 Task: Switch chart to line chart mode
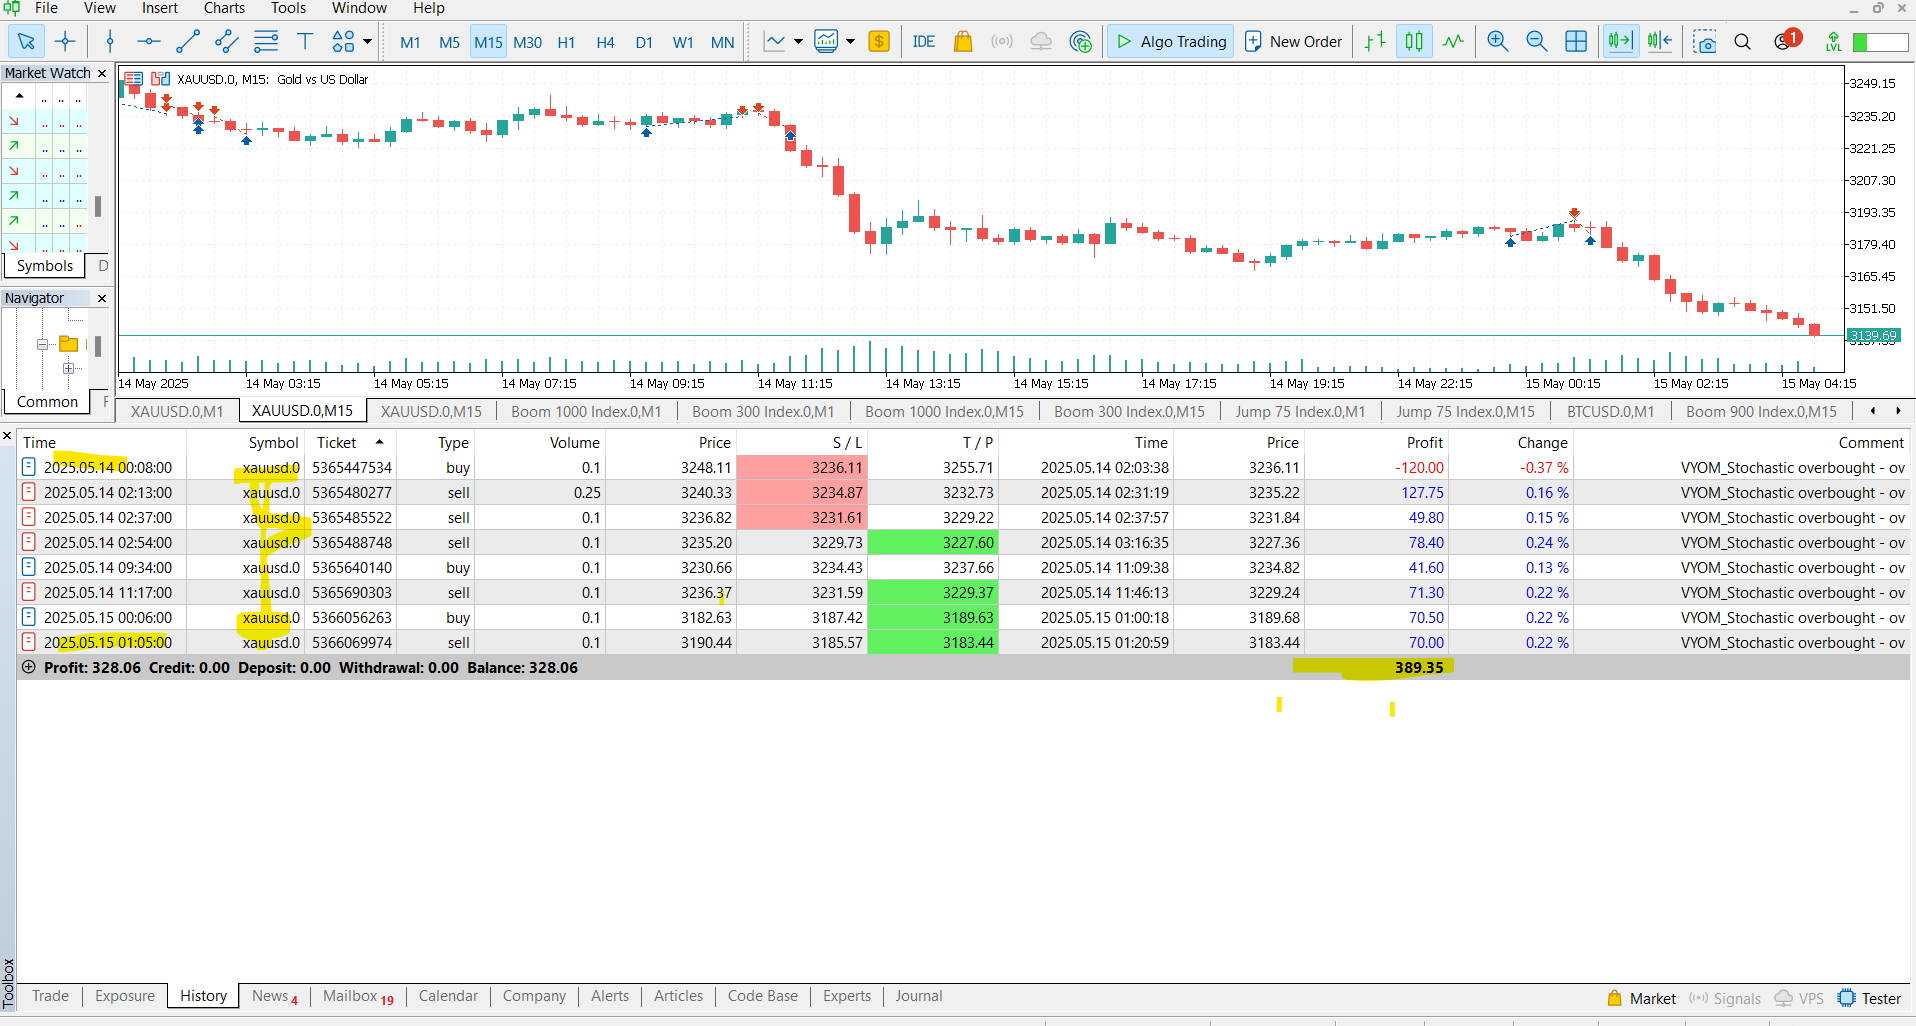(1453, 42)
